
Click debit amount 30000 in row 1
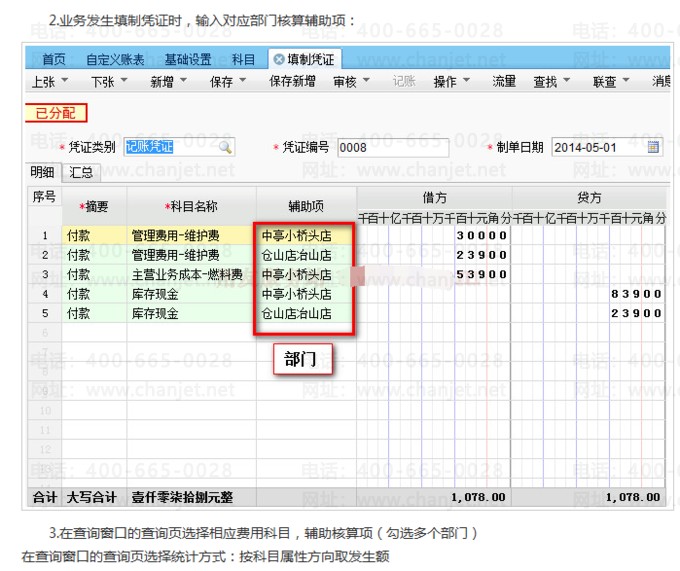(481, 235)
